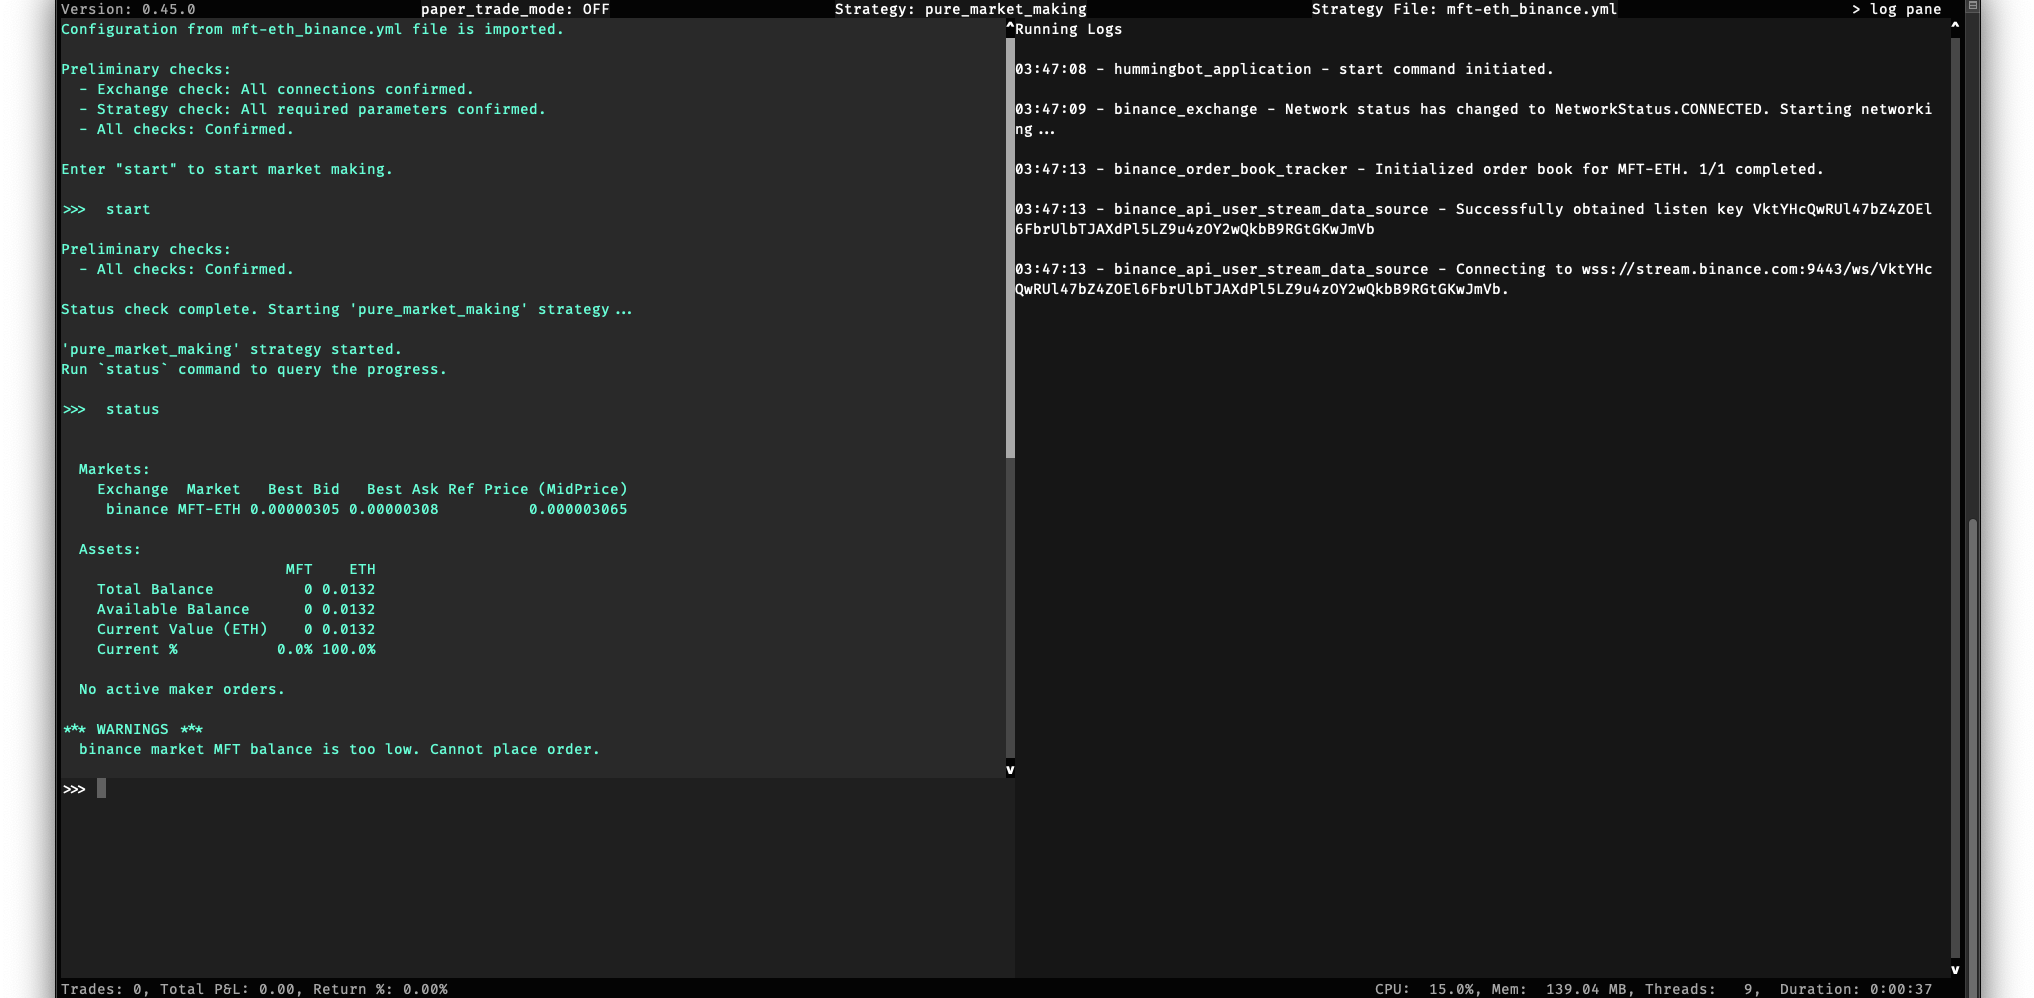2034x998 pixels.
Task: Click the start command in the output history
Action: (x=128, y=208)
